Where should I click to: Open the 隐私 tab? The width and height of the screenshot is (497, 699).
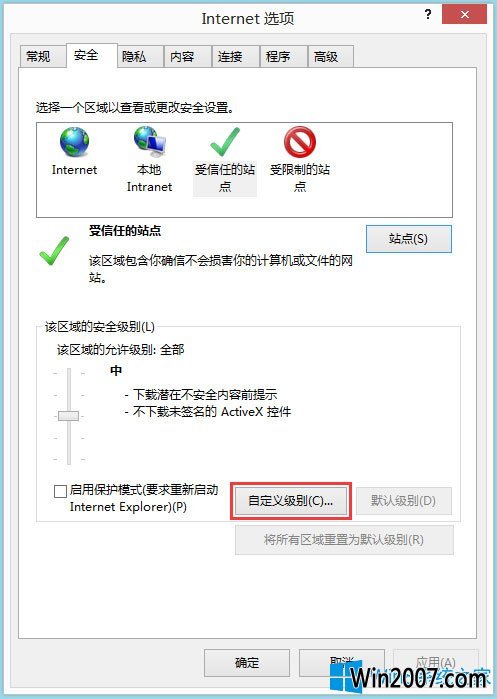pos(134,57)
